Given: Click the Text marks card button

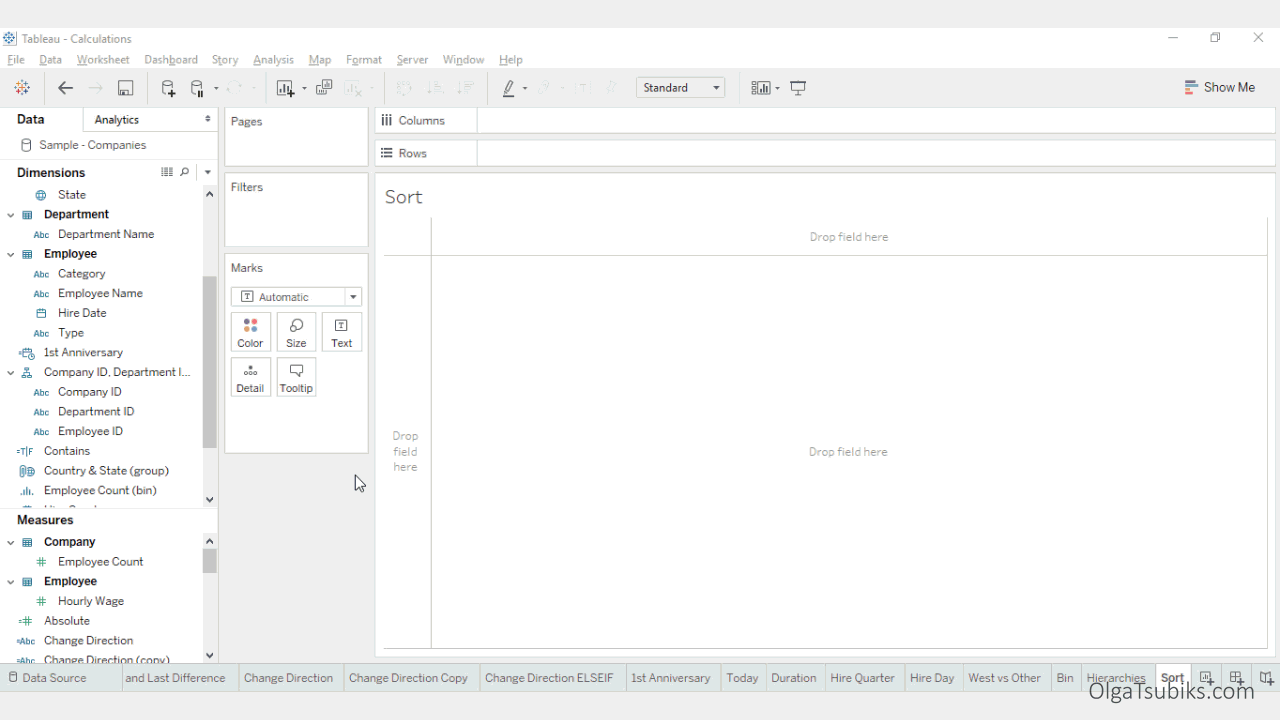Looking at the screenshot, I should tap(342, 332).
